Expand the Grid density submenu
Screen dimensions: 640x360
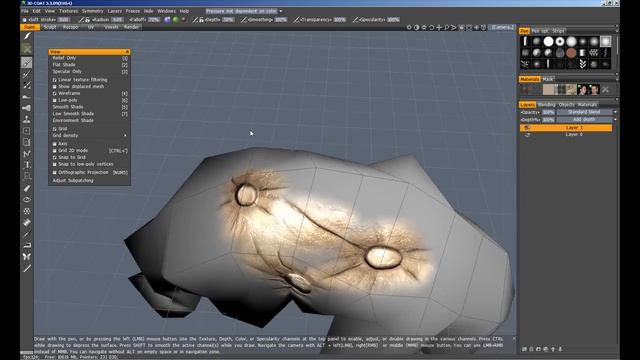coord(89,136)
